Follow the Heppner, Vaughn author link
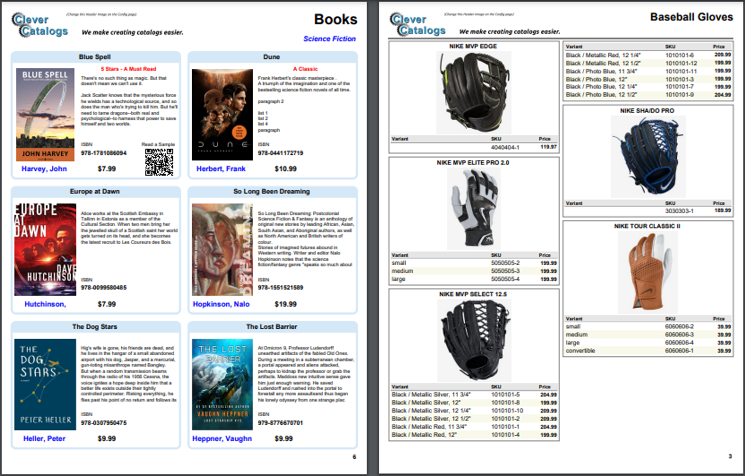The height and width of the screenshot is (476, 746). [222, 438]
